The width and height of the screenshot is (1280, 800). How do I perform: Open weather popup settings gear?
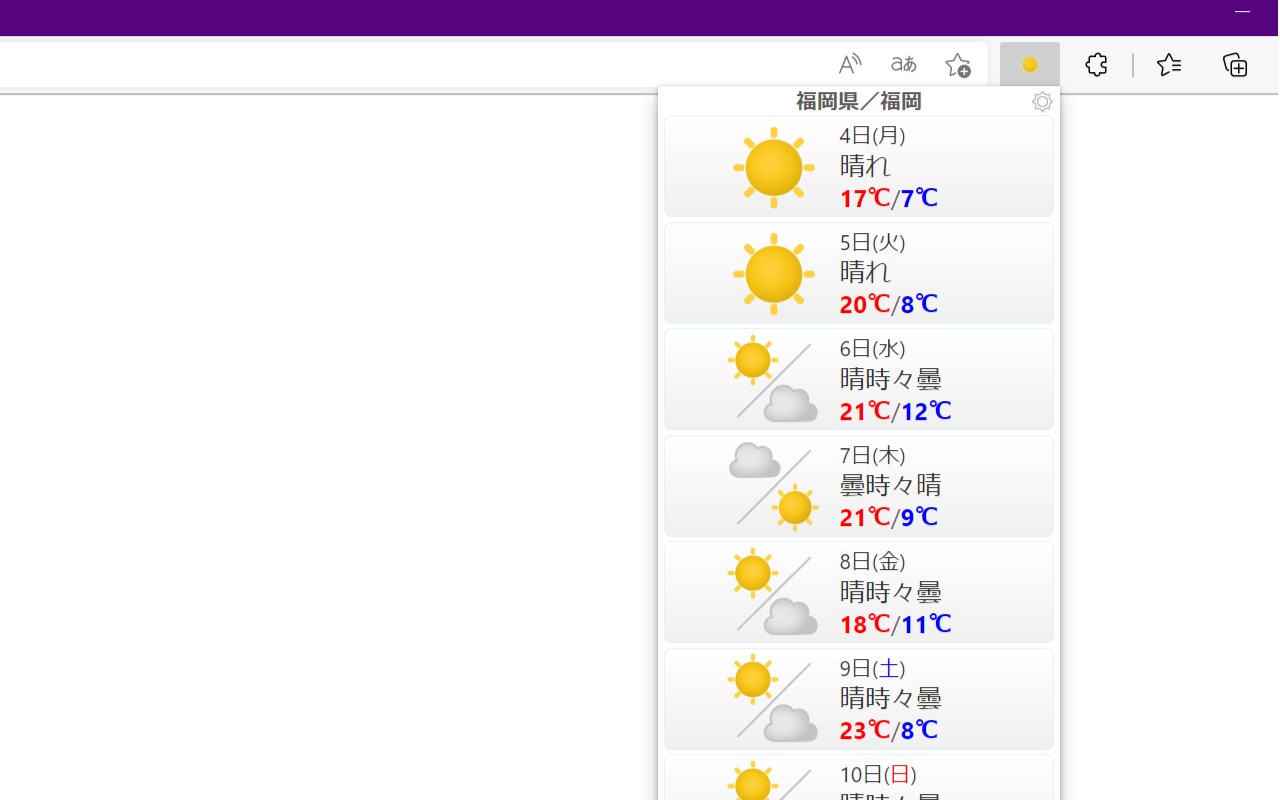point(1042,102)
